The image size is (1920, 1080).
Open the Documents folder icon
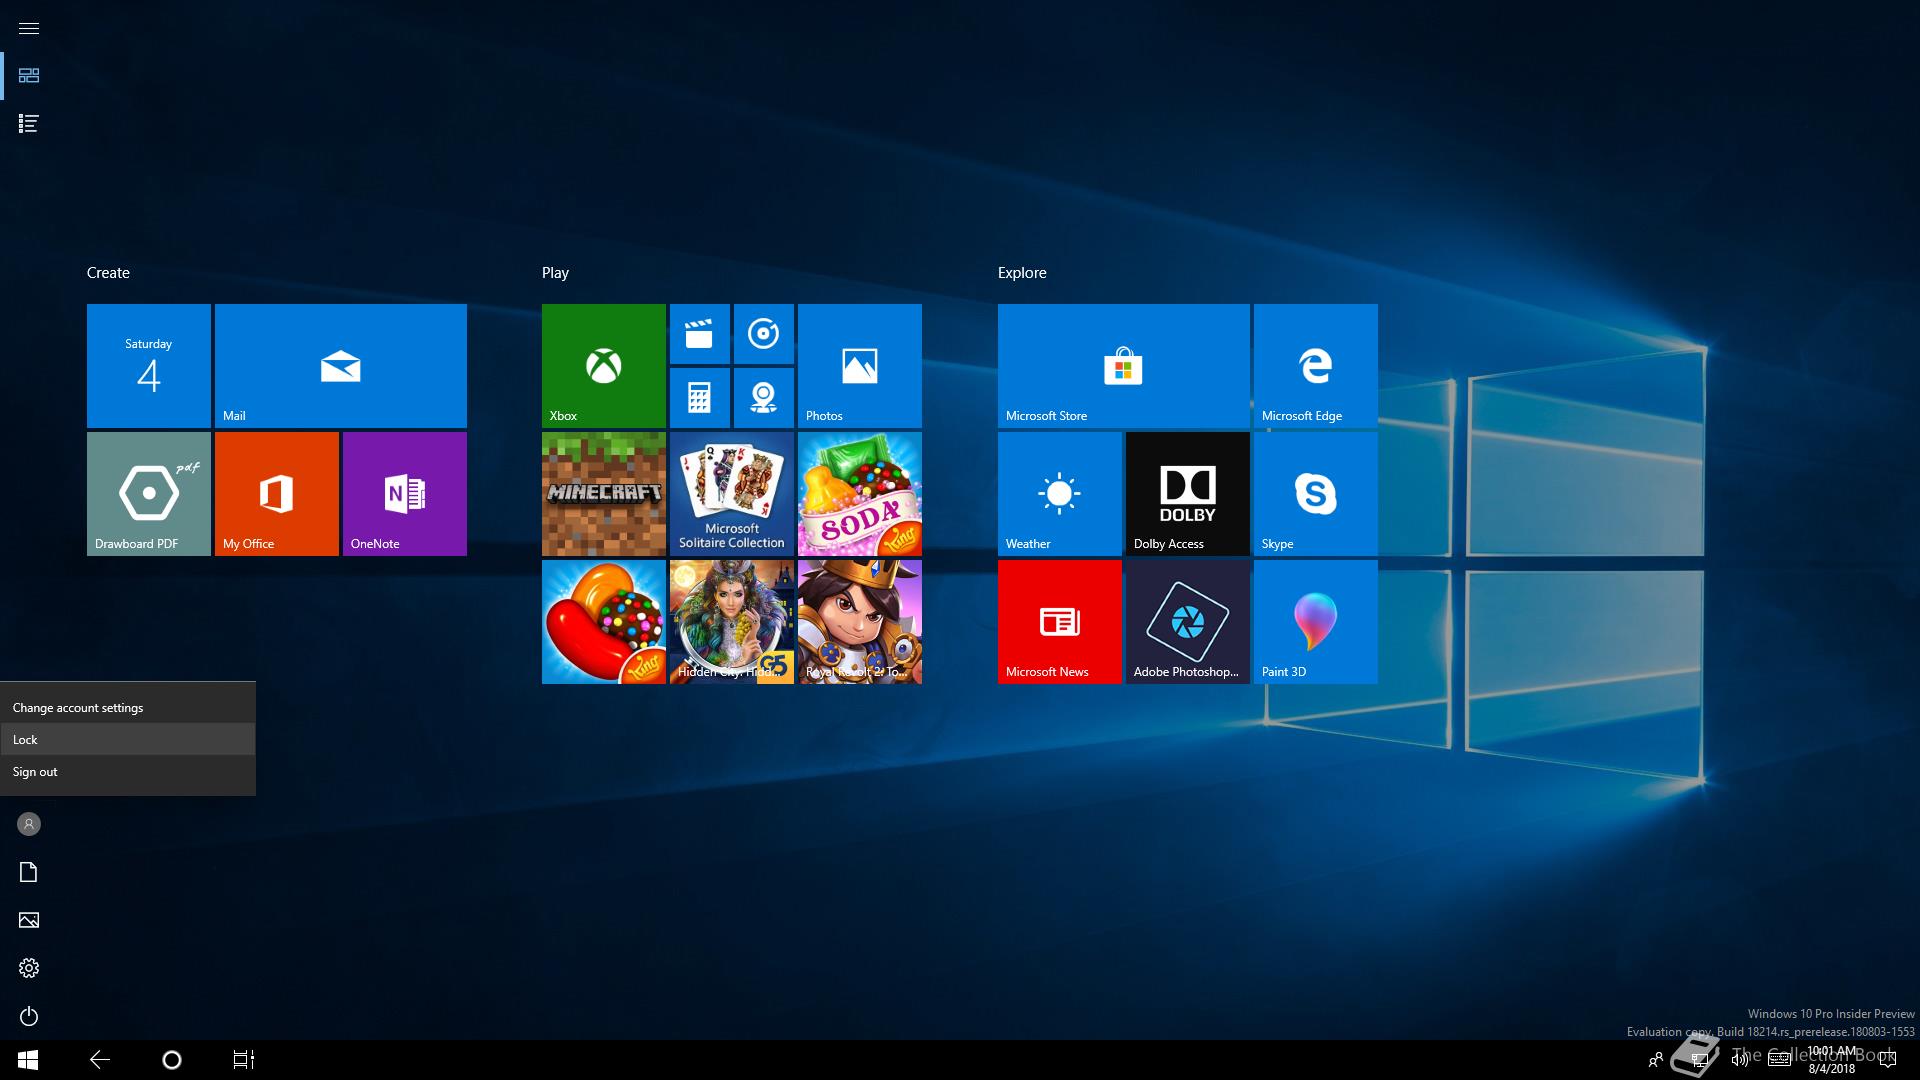coord(29,872)
